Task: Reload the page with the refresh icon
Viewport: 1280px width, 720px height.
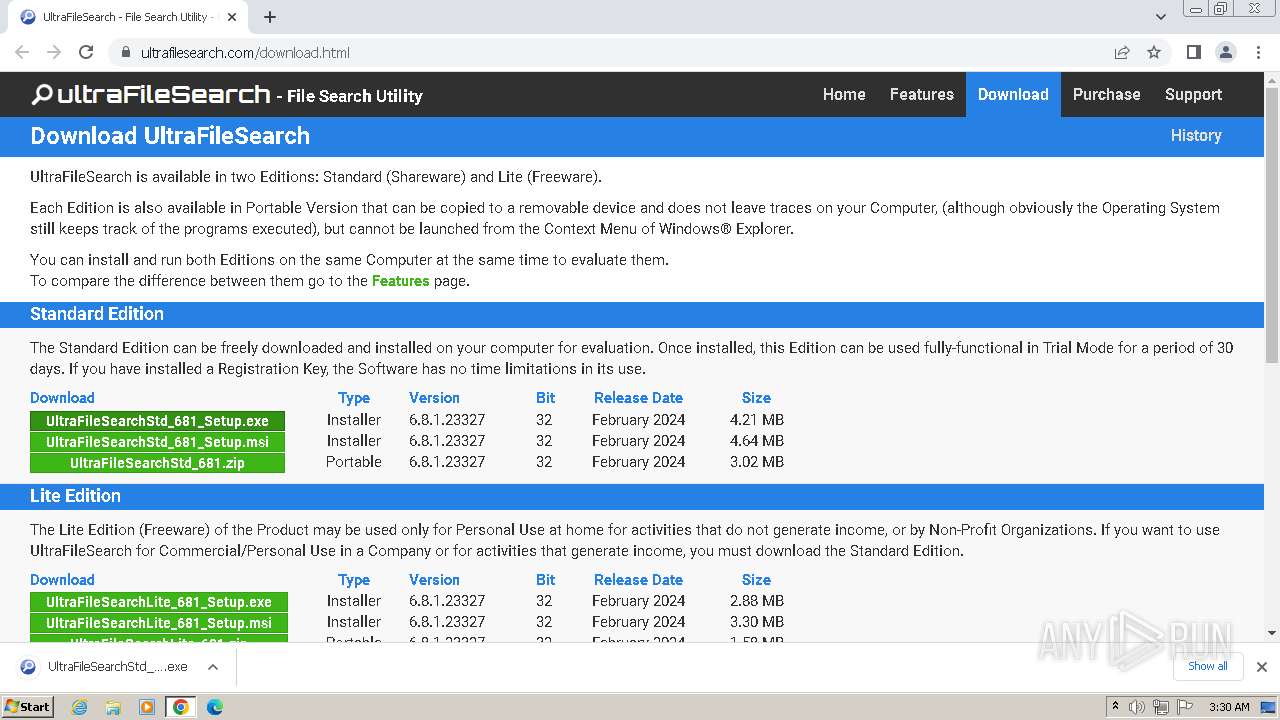Action: click(86, 52)
